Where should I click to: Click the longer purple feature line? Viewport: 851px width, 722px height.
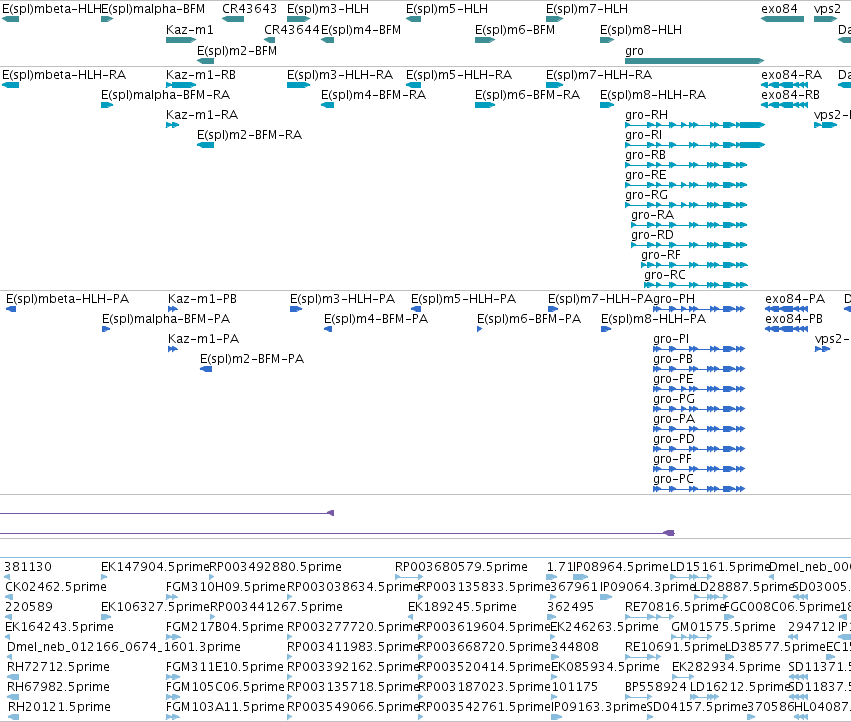tap(337, 533)
